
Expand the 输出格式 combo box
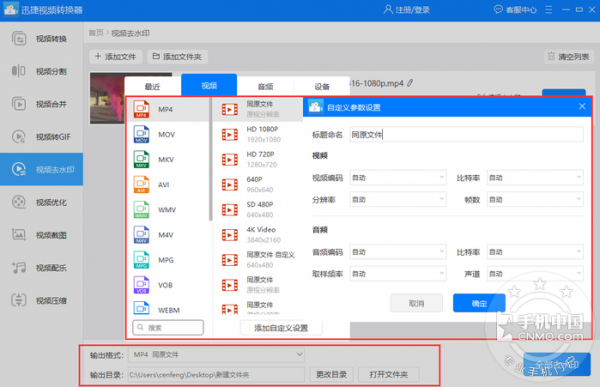217,355
